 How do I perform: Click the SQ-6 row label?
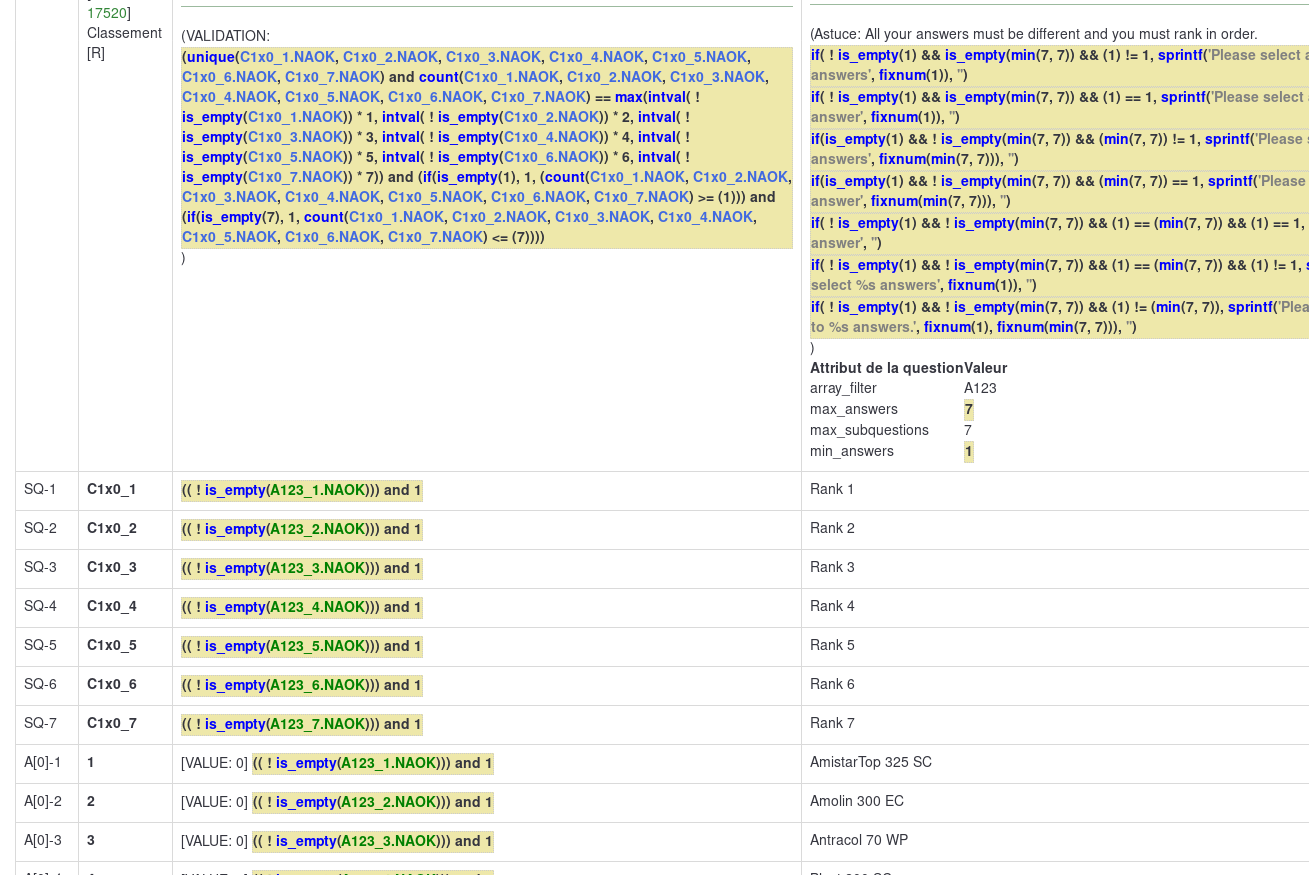pos(40,684)
